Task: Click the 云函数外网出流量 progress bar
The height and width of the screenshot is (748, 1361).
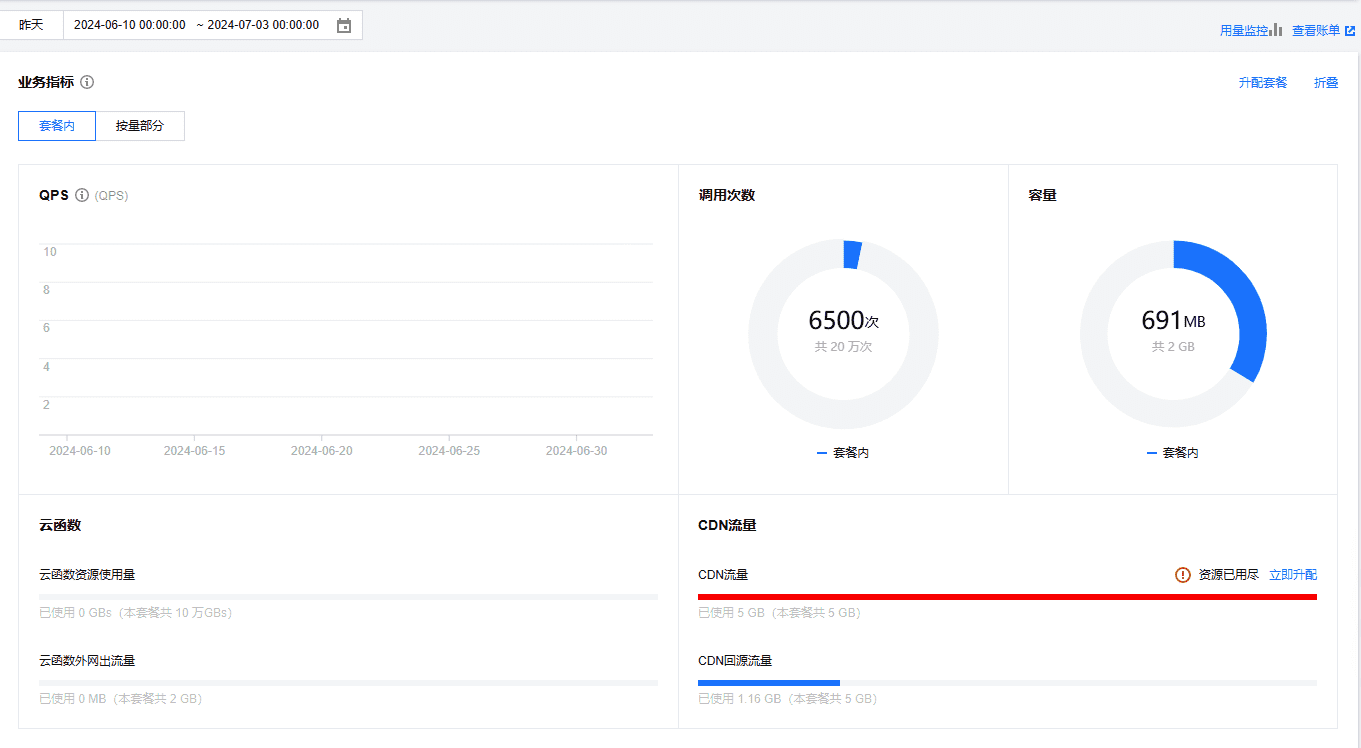Action: pyautogui.click(x=348, y=683)
